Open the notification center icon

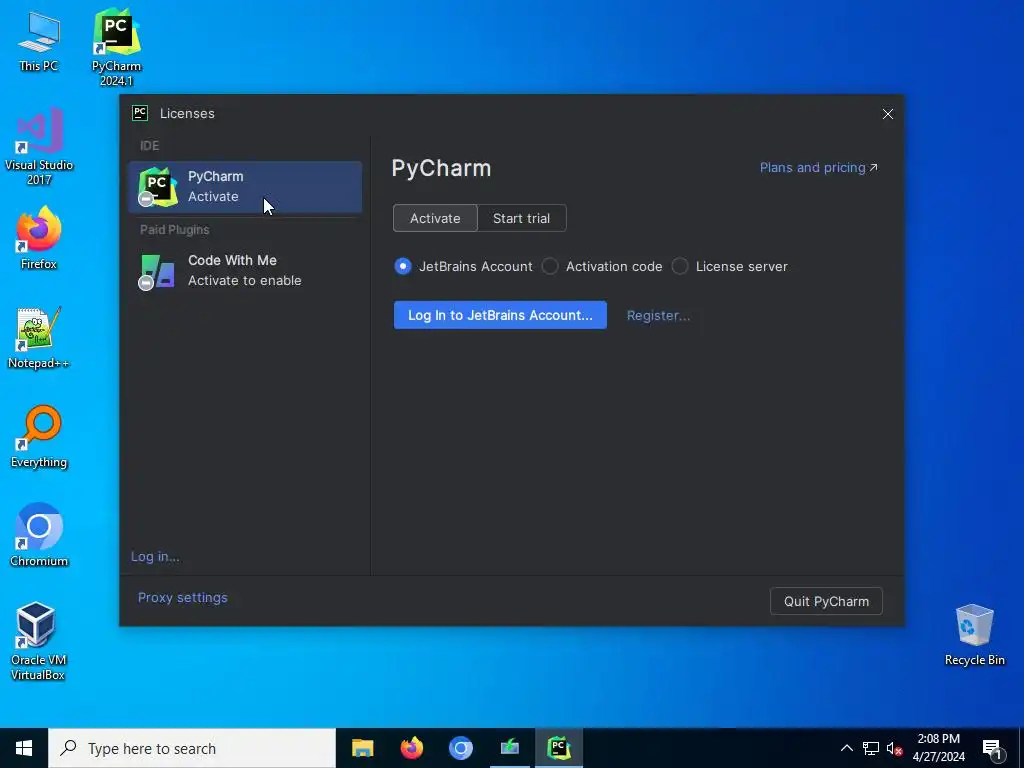(x=993, y=749)
